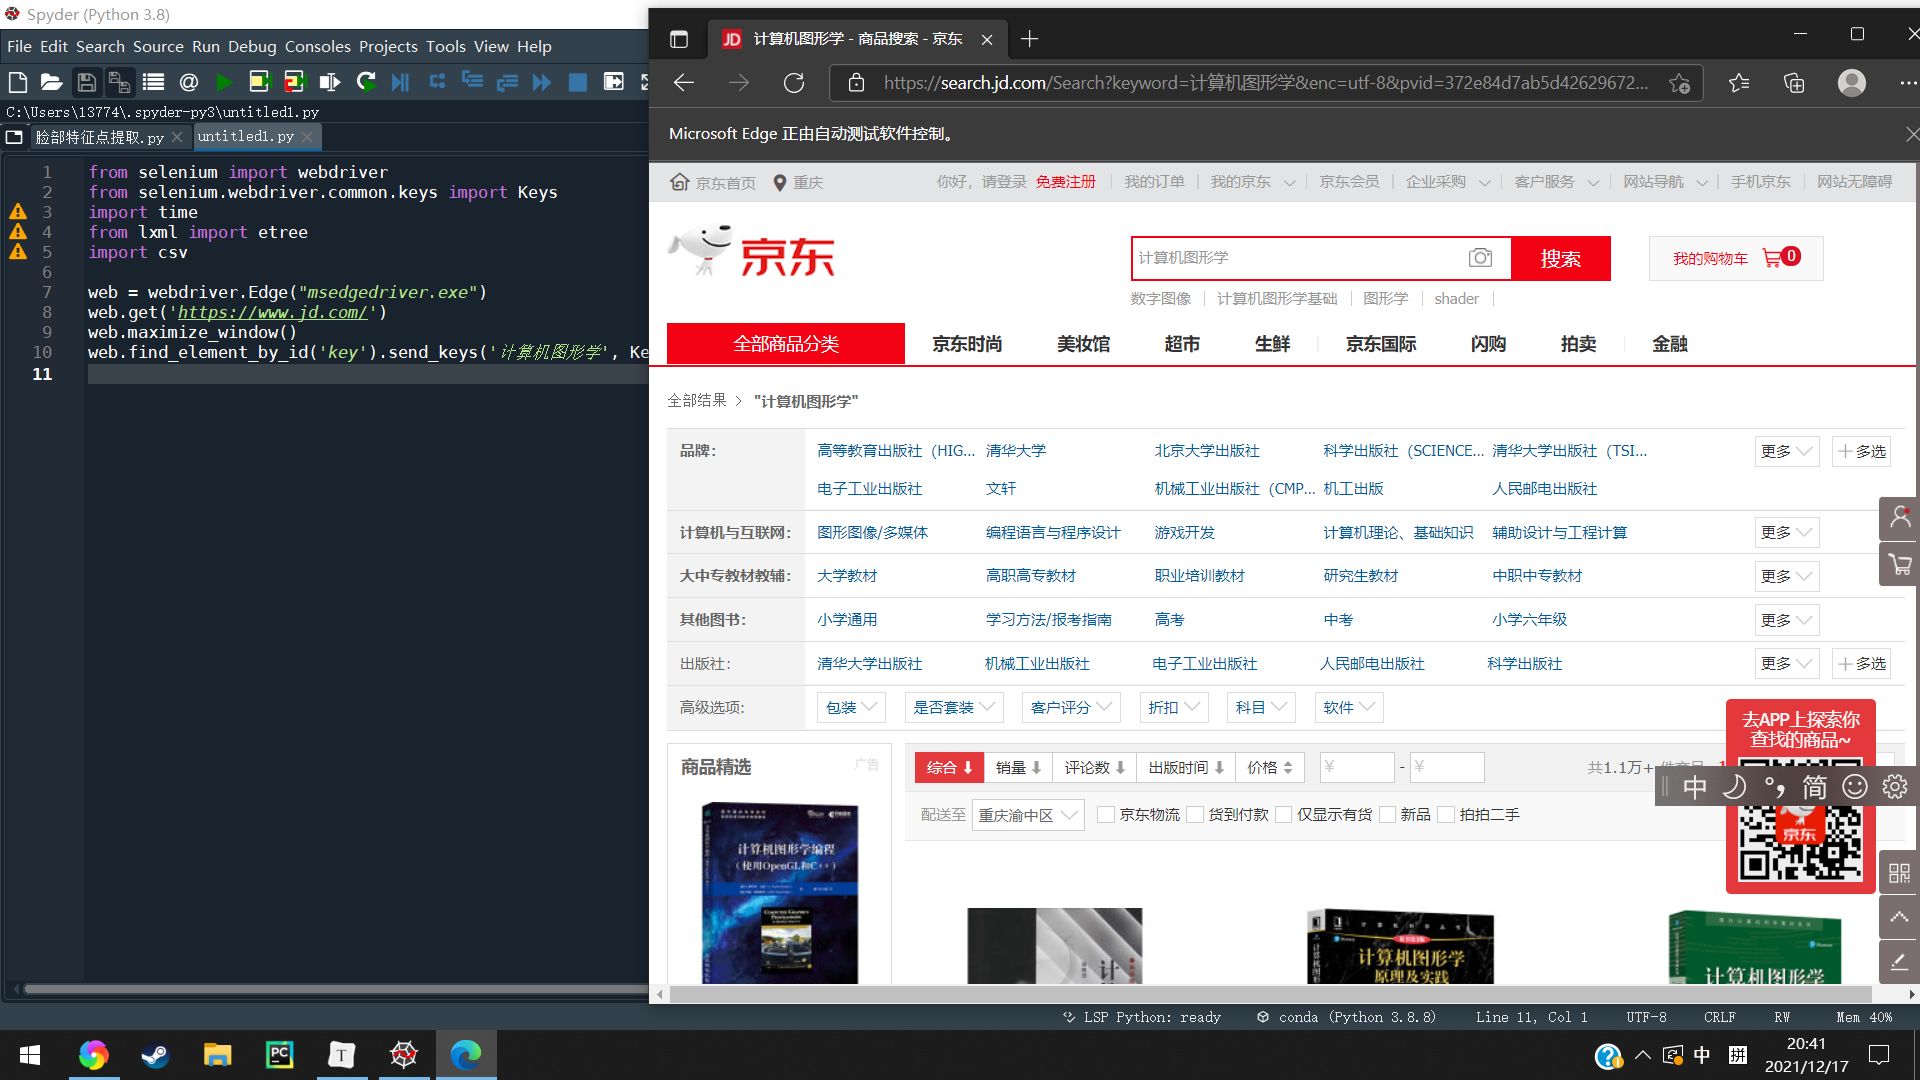Open 我的购物车 cart button

pos(1736,258)
